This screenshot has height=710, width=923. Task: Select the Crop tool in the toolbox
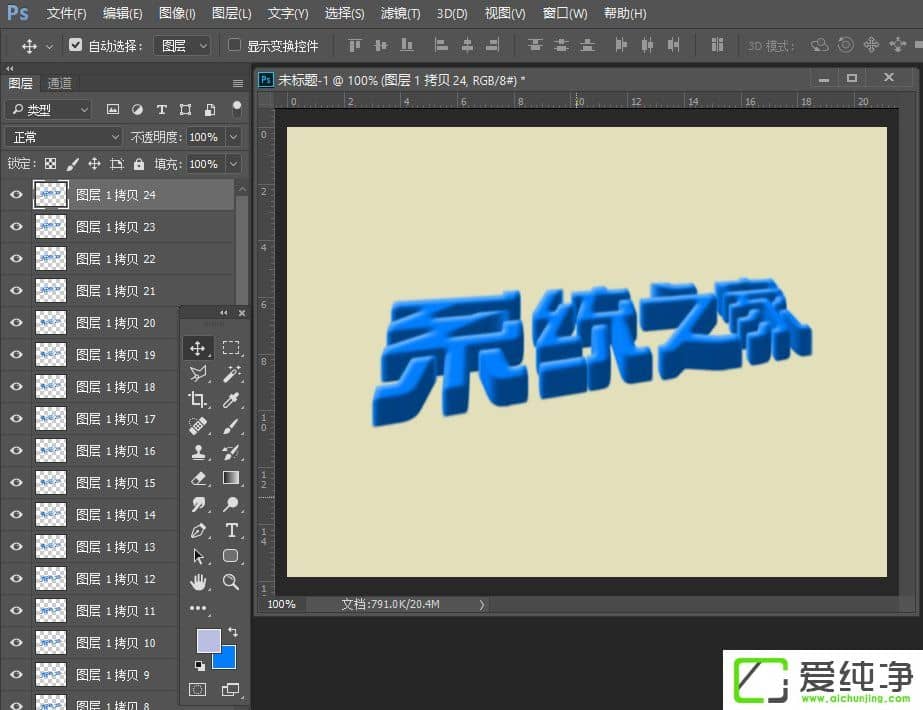coord(197,399)
